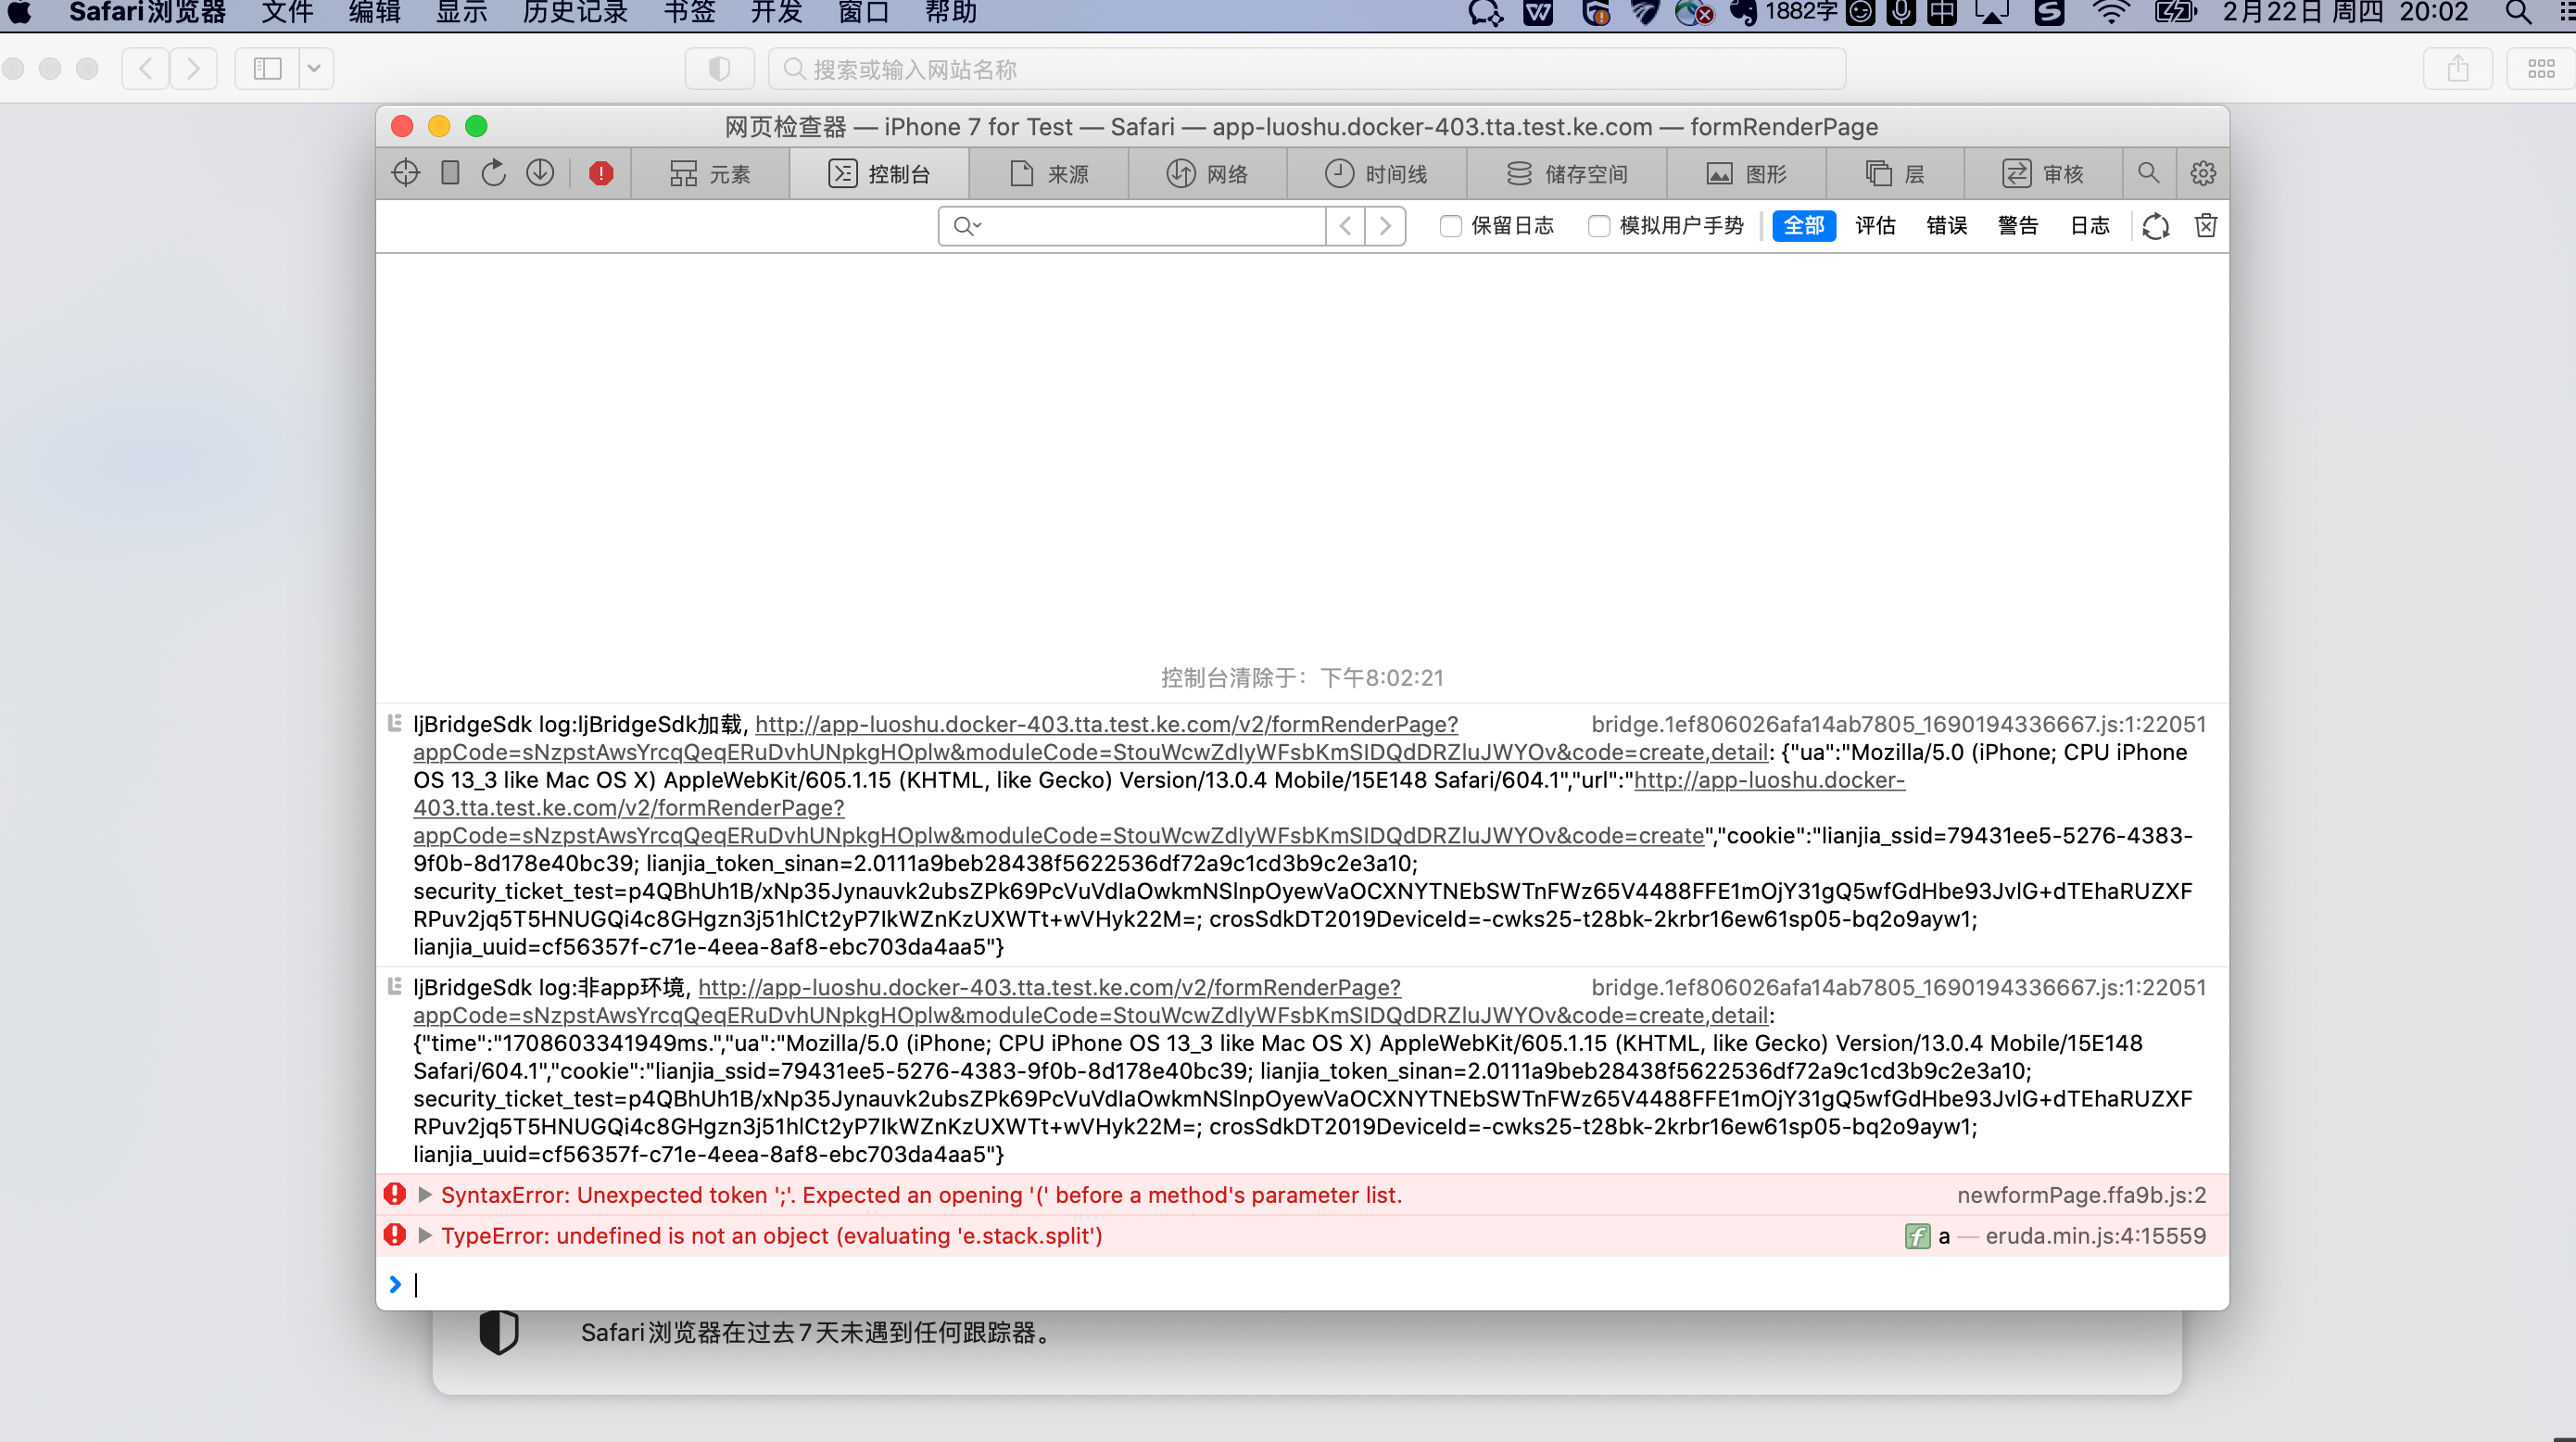Toggle device responsive design icon
This screenshot has height=1442, width=2576.
(x=450, y=173)
